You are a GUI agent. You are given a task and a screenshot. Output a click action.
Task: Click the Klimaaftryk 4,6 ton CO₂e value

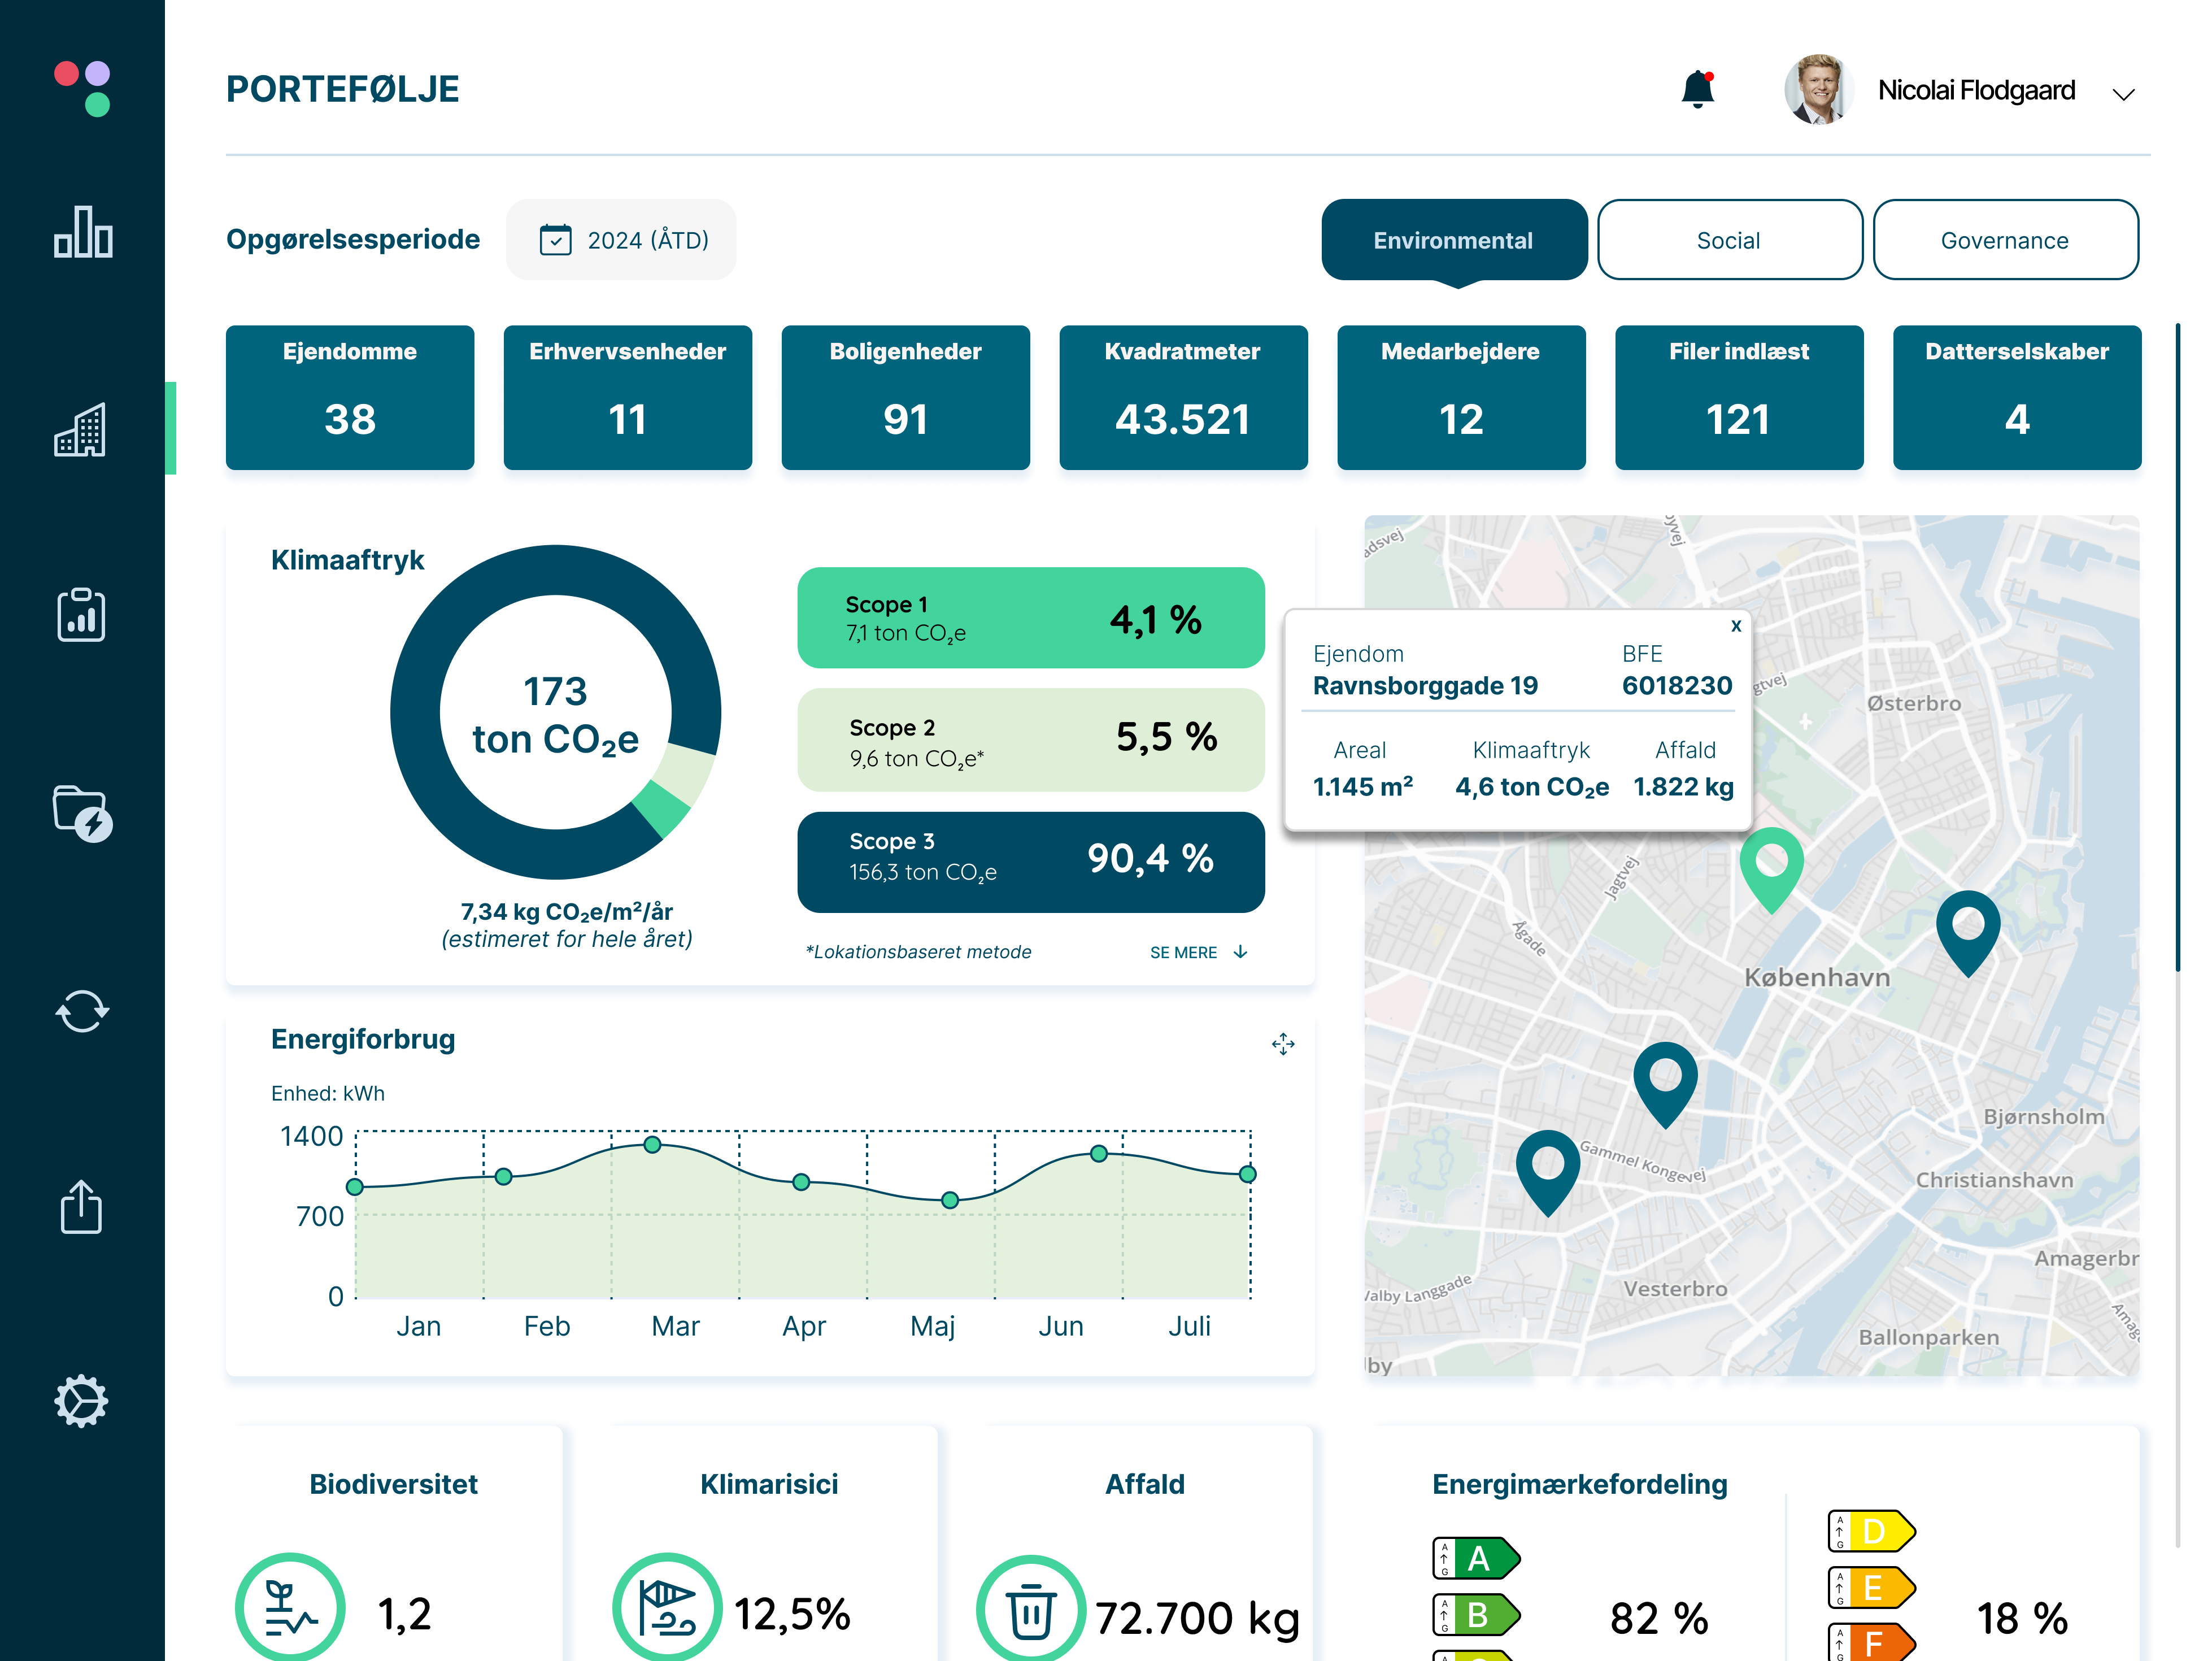click(x=1532, y=787)
